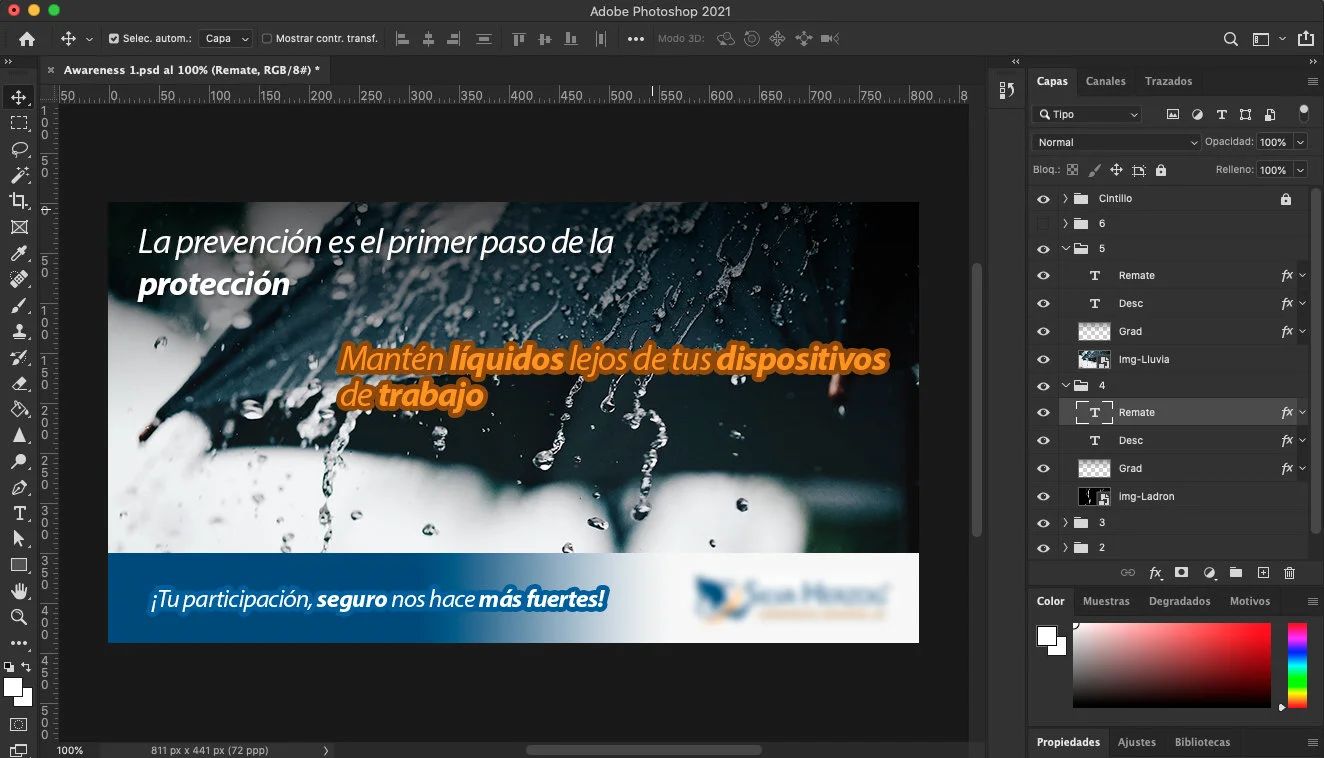Enable Mostrar contr. transf. checkbox
This screenshot has width=1324, height=758.
click(267, 39)
